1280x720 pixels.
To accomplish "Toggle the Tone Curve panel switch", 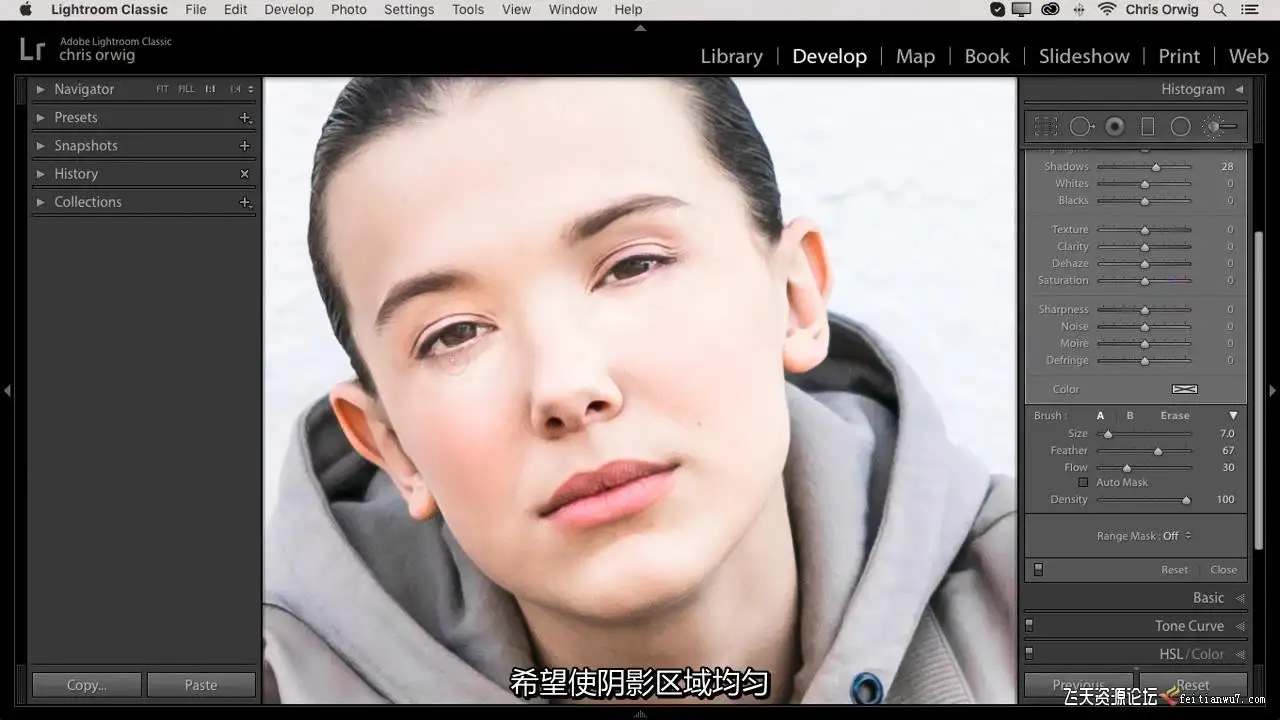I will 1029,626.
